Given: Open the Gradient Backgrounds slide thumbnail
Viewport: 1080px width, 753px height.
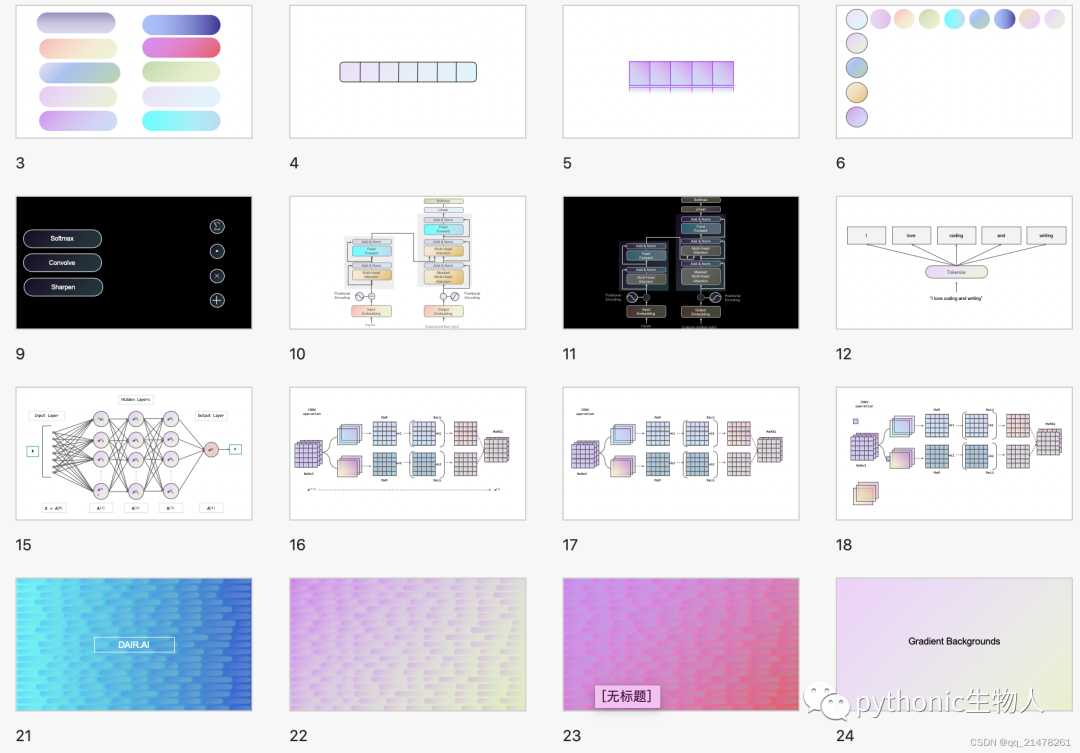Looking at the screenshot, I should point(955,644).
